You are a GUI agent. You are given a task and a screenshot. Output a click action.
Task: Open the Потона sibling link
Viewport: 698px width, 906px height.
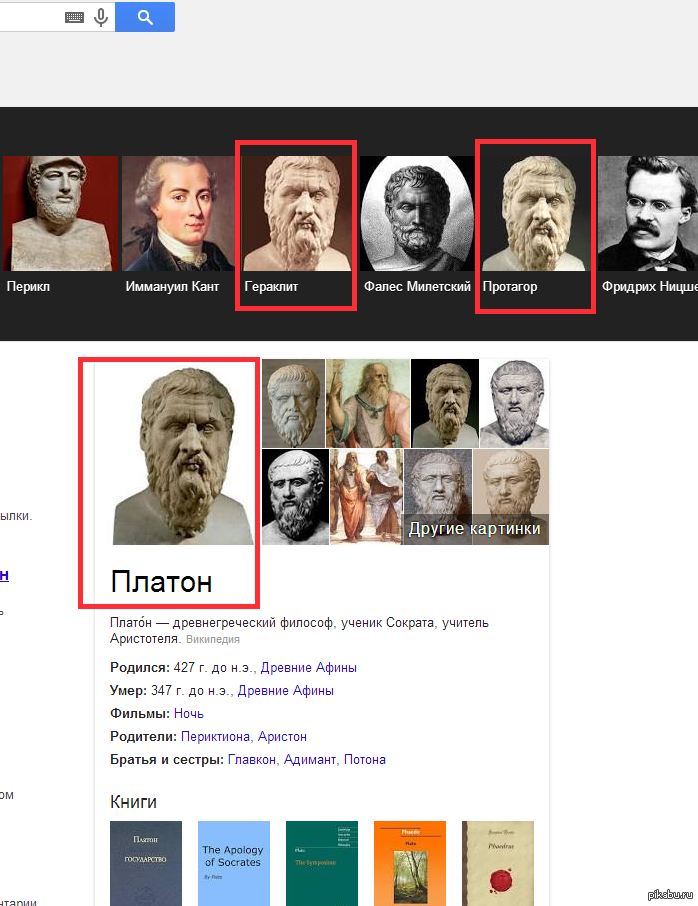point(365,760)
